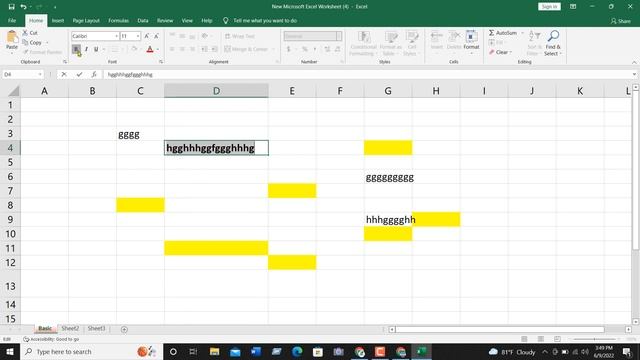Screen dimensions: 640x360
Task: Click the Delete cells icon
Action: [x=454, y=40]
